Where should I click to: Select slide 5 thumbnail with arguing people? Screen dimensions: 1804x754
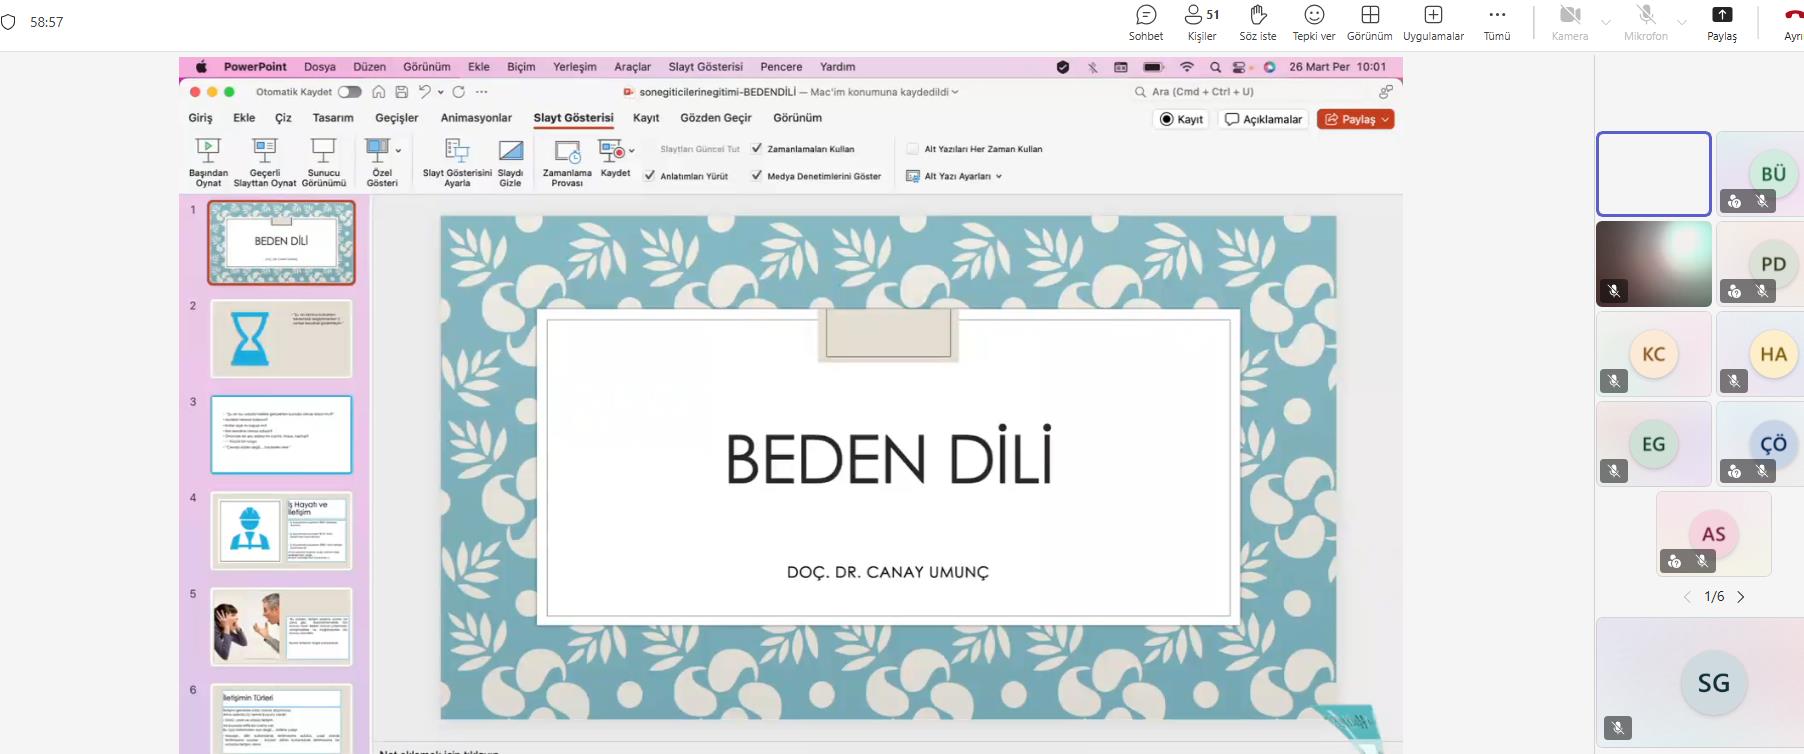coord(281,626)
